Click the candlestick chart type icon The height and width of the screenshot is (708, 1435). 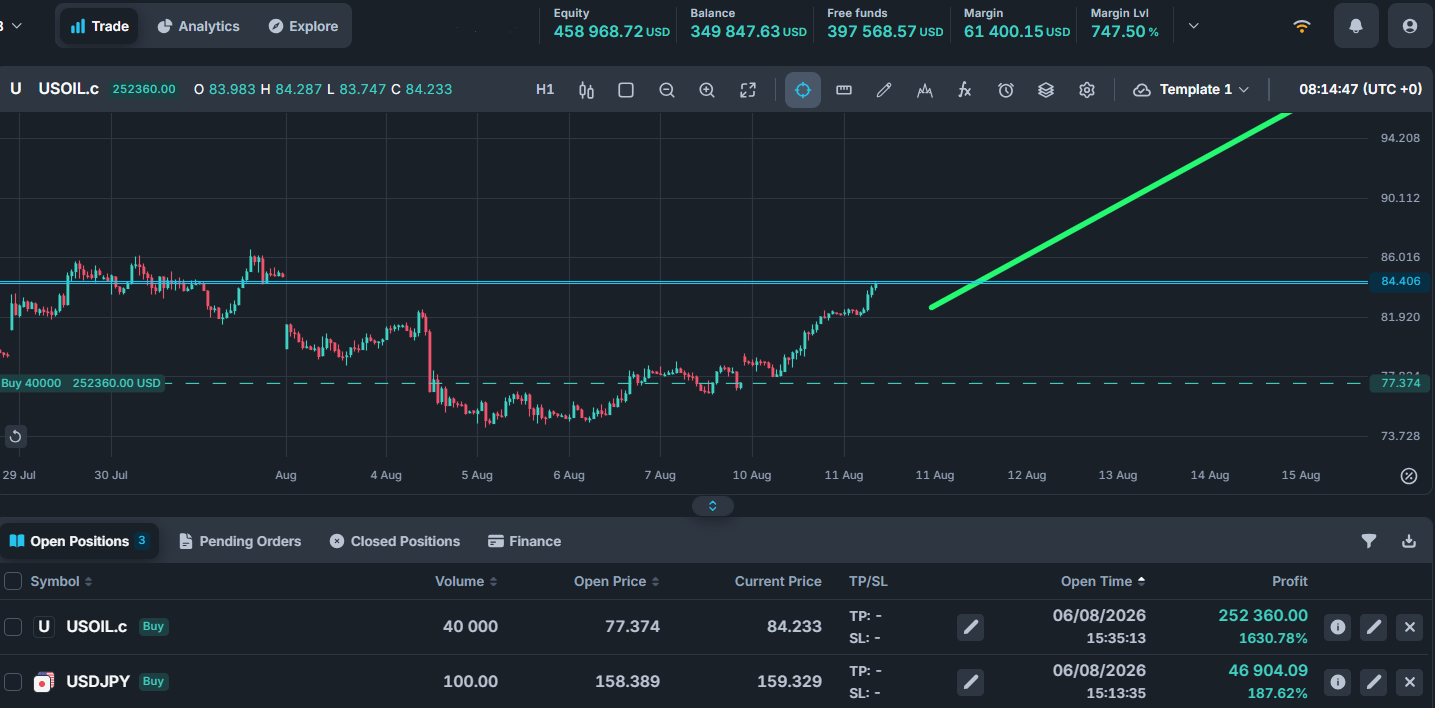pyautogui.click(x=586, y=90)
